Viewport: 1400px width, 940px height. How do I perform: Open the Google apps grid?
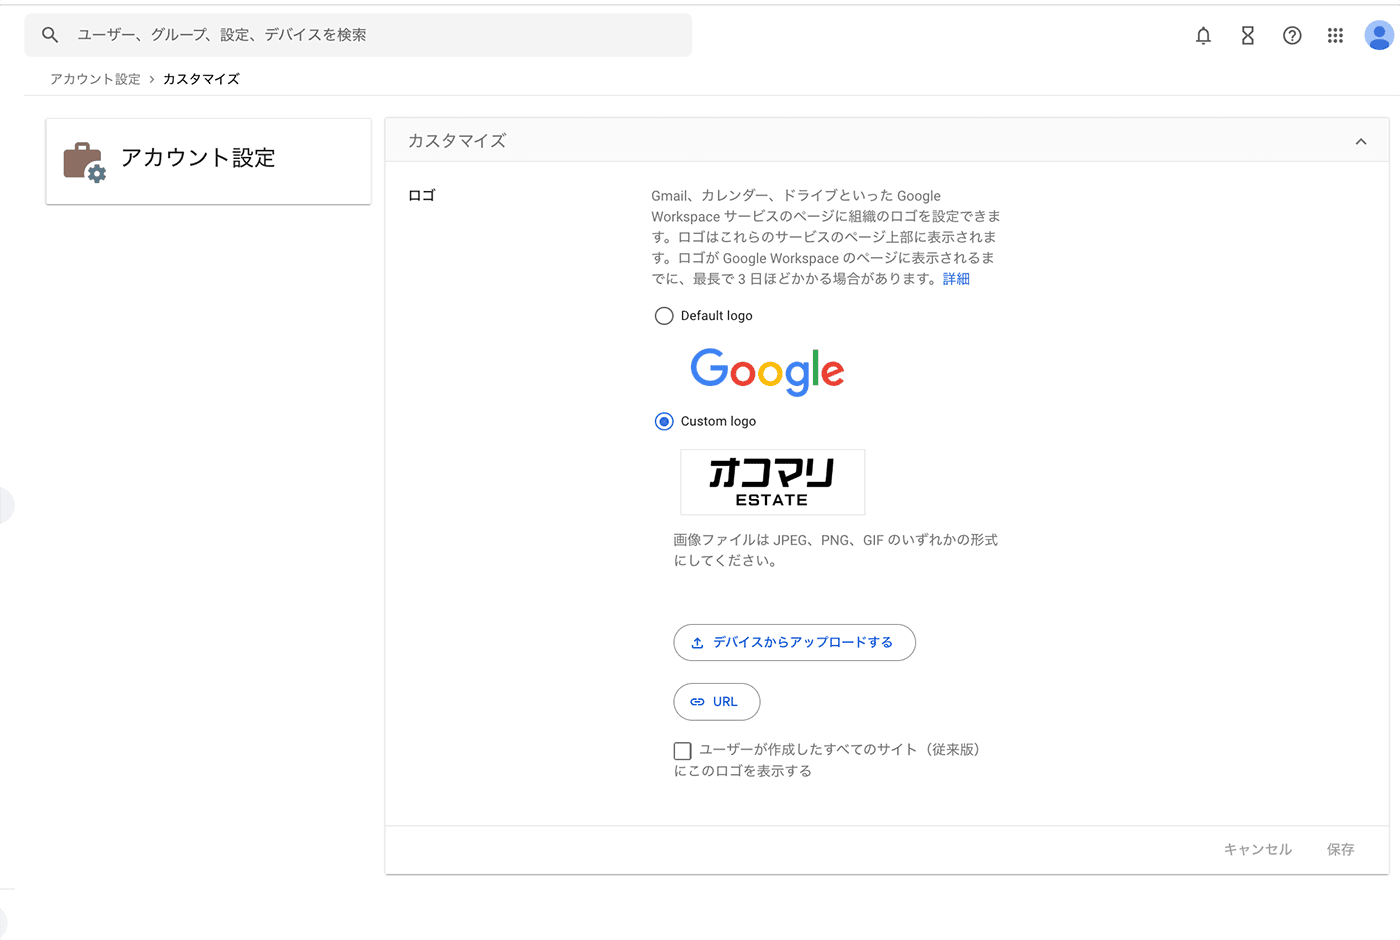click(1335, 36)
